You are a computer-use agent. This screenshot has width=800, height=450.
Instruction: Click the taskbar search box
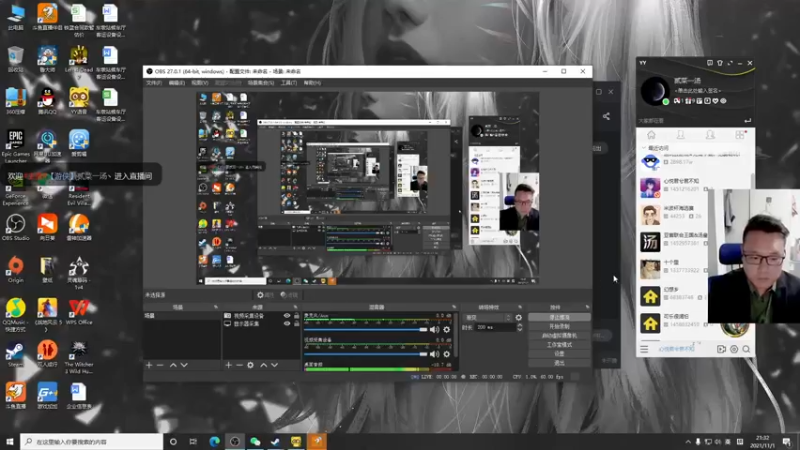(92, 442)
